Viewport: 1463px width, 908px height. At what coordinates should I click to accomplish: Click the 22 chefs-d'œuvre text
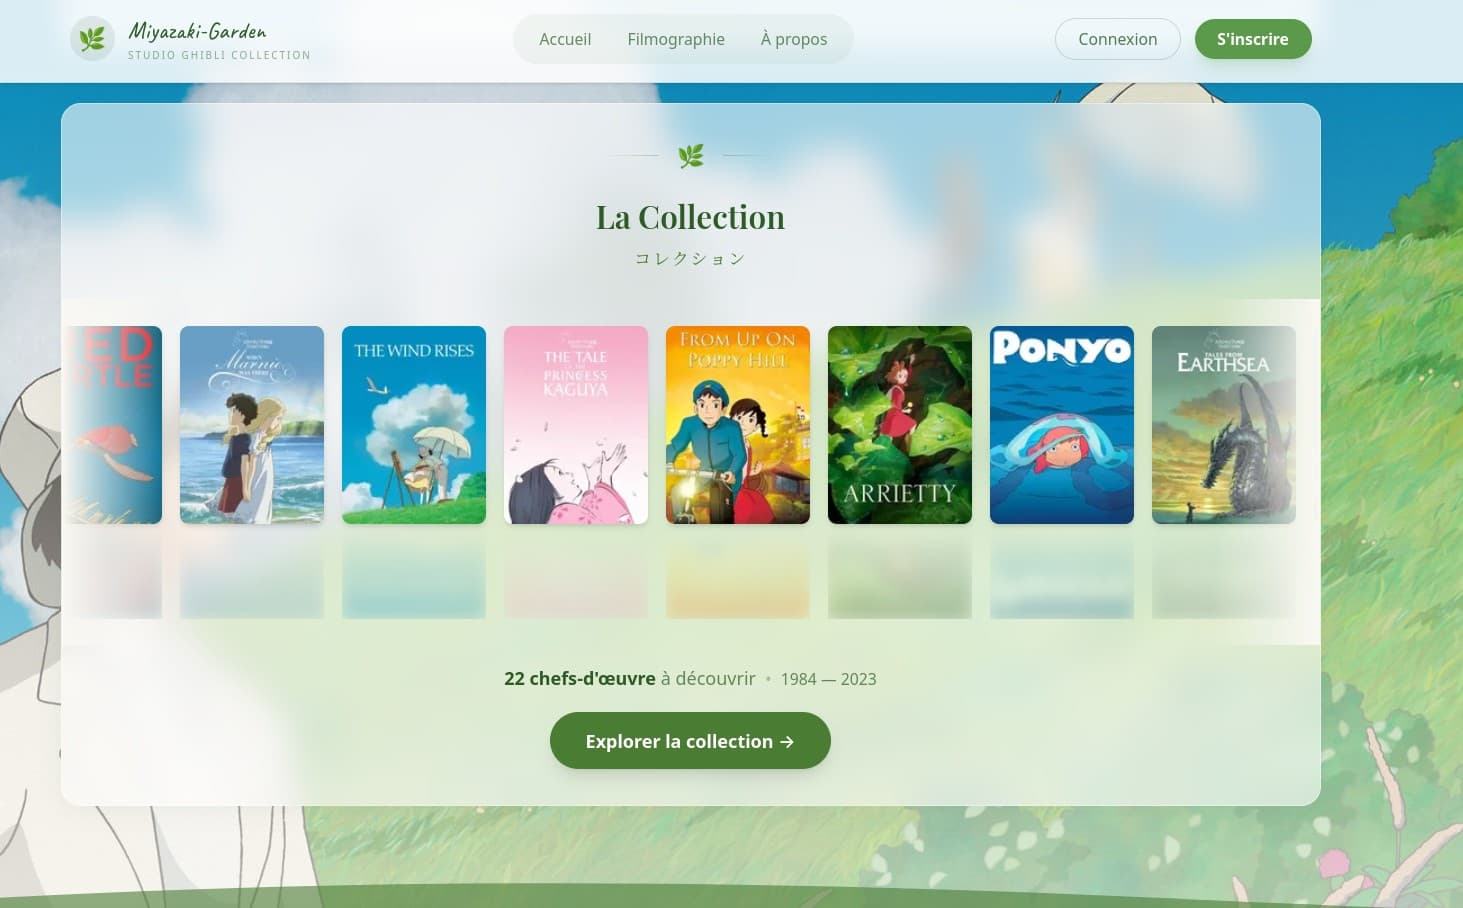coord(580,678)
